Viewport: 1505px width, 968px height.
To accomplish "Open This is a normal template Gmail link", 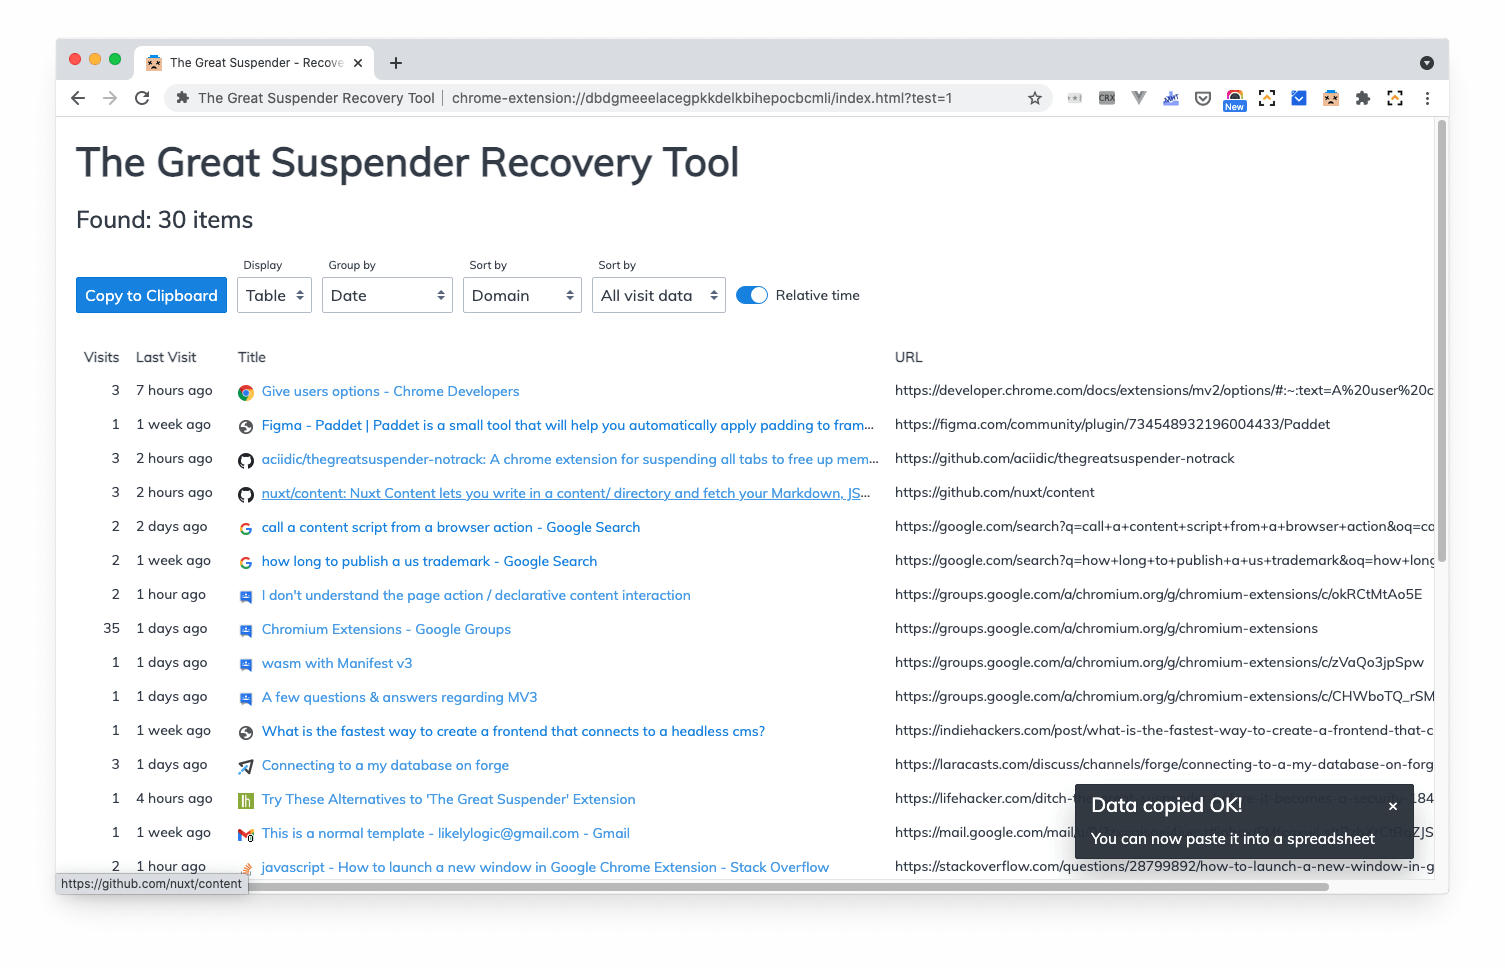I will click(x=445, y=833).
